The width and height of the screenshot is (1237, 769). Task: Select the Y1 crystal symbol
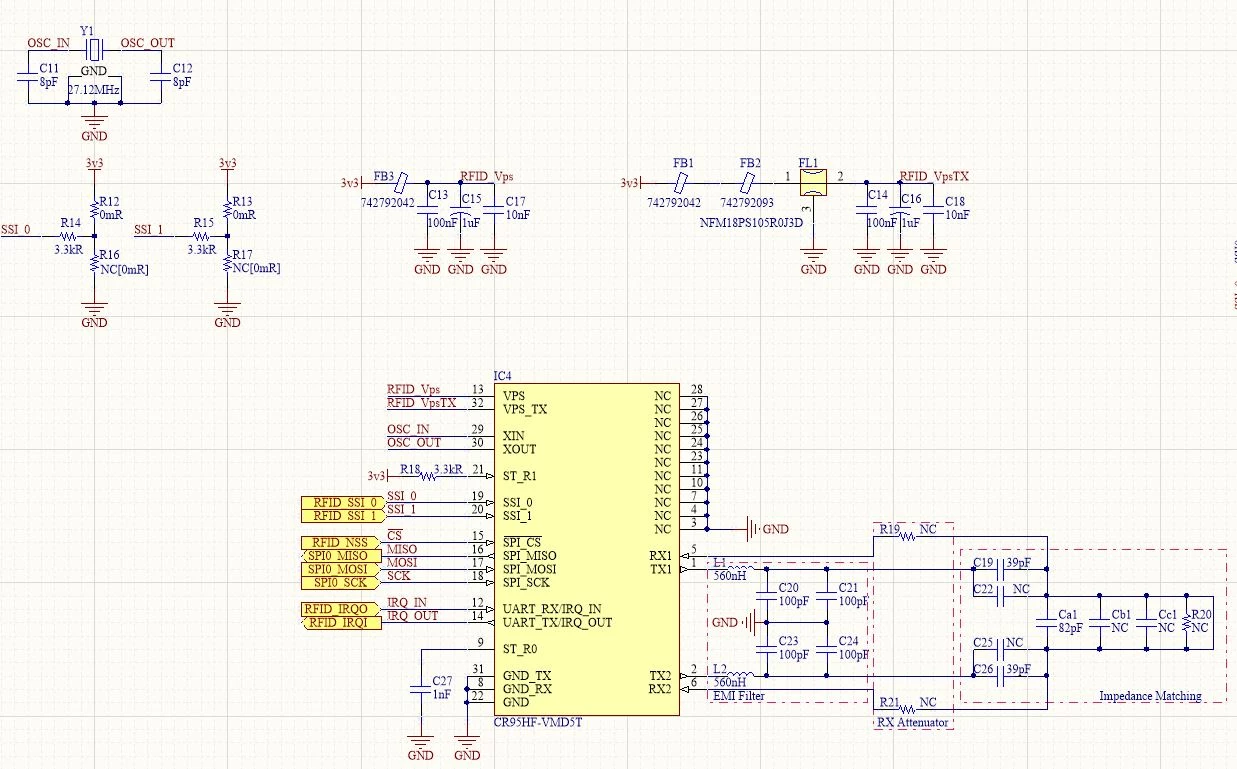[x=93, y=49]
